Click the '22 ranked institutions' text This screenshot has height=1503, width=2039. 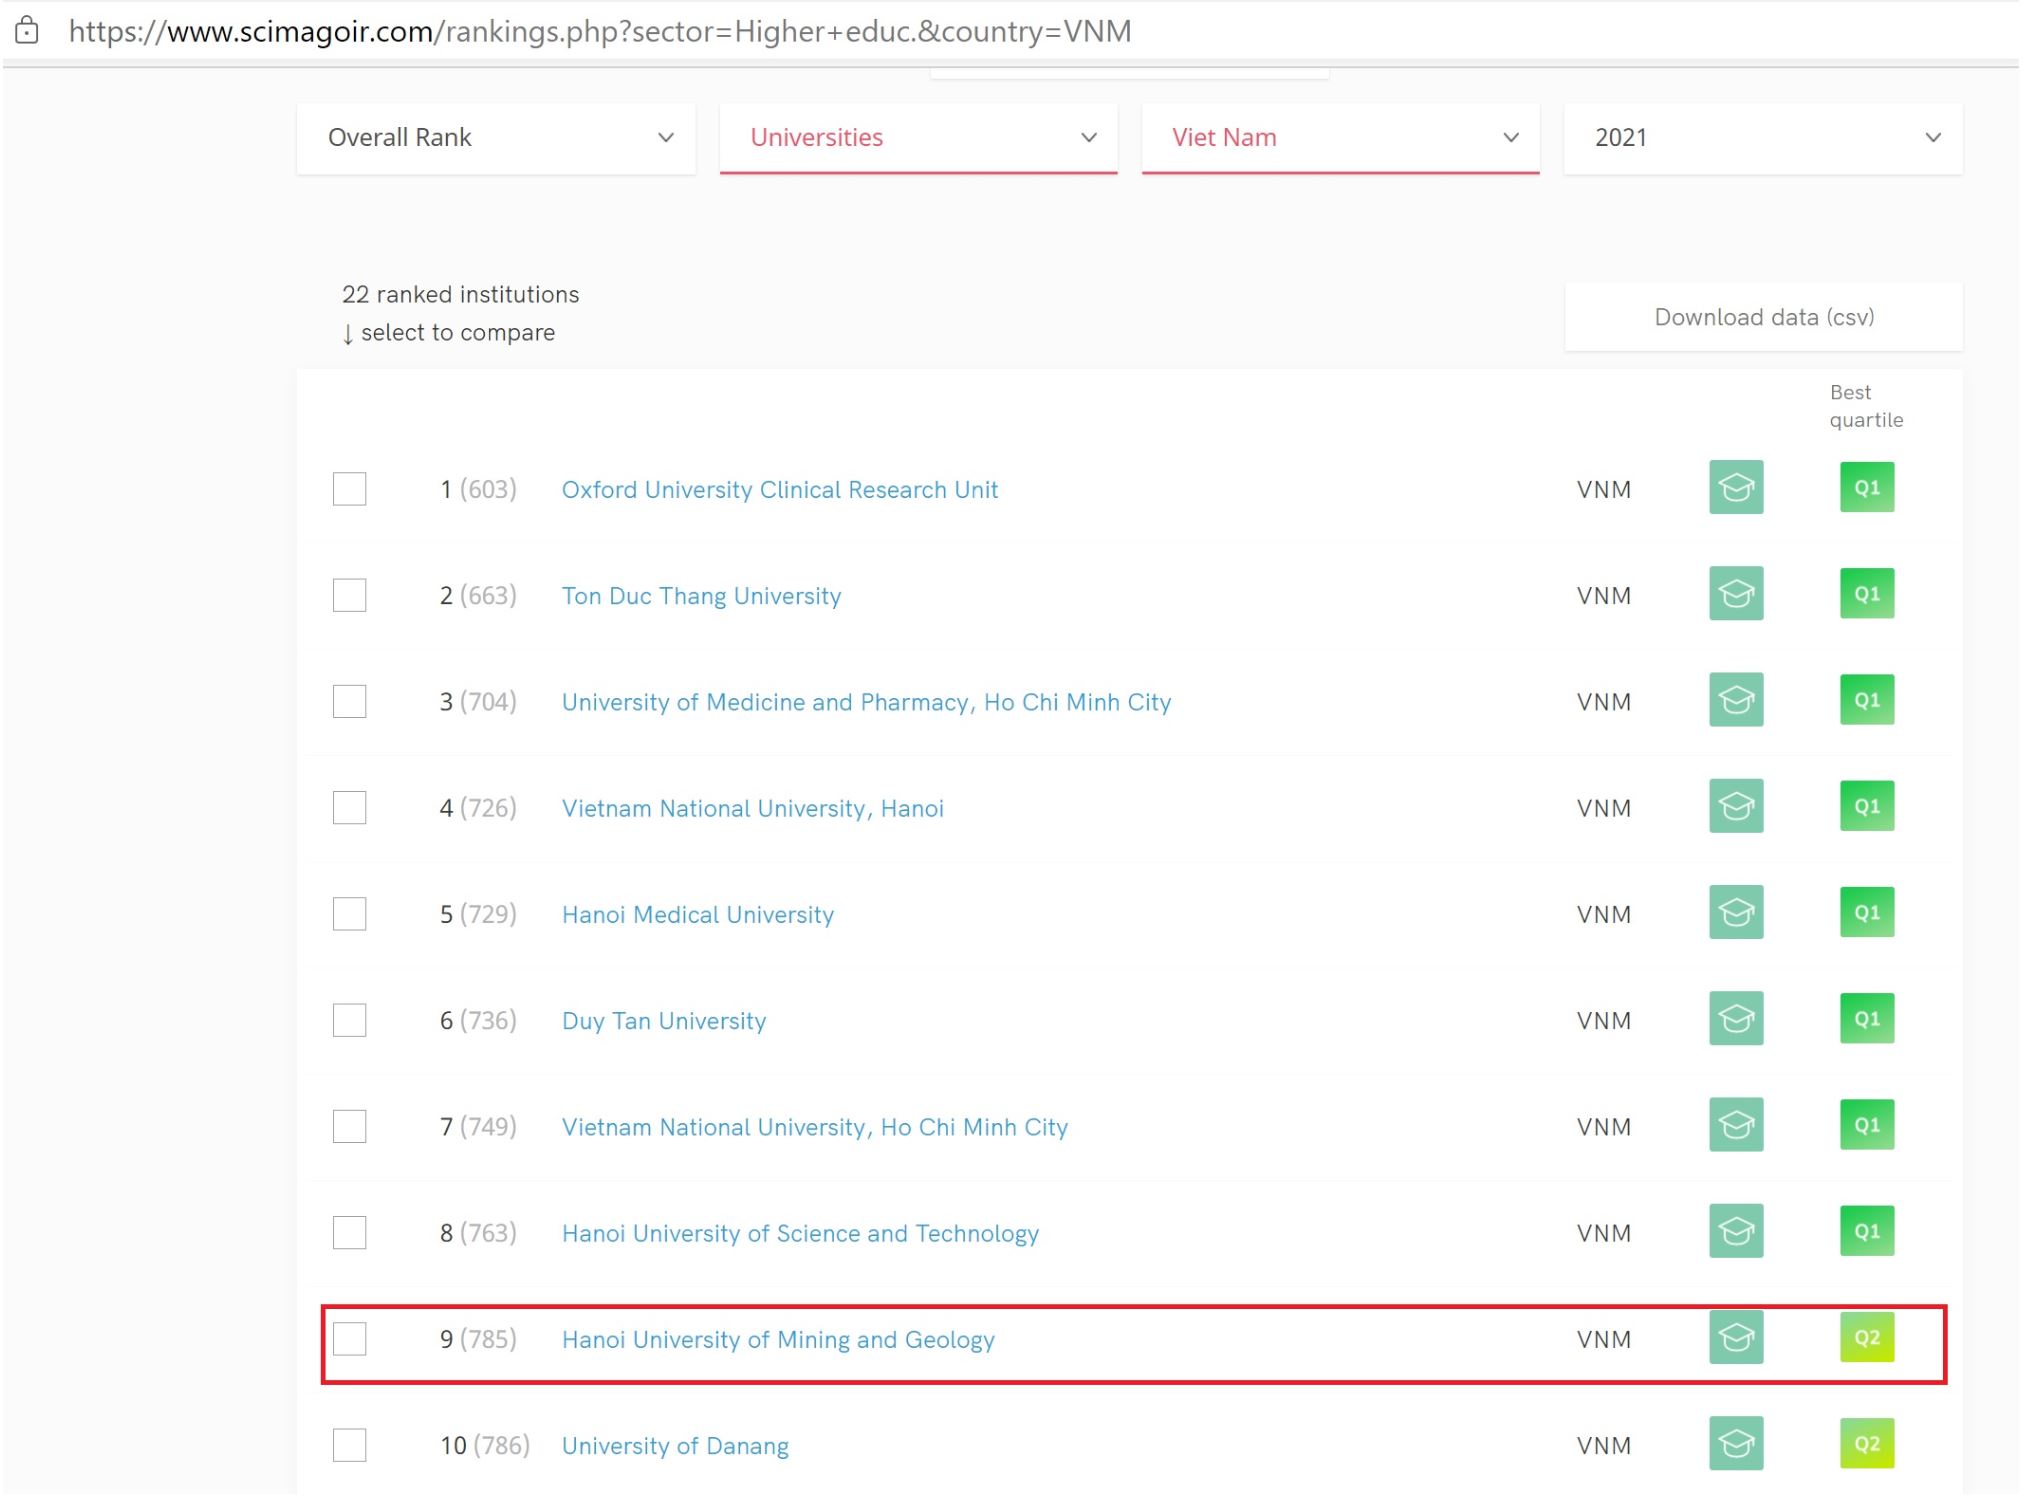coord(460,294)
